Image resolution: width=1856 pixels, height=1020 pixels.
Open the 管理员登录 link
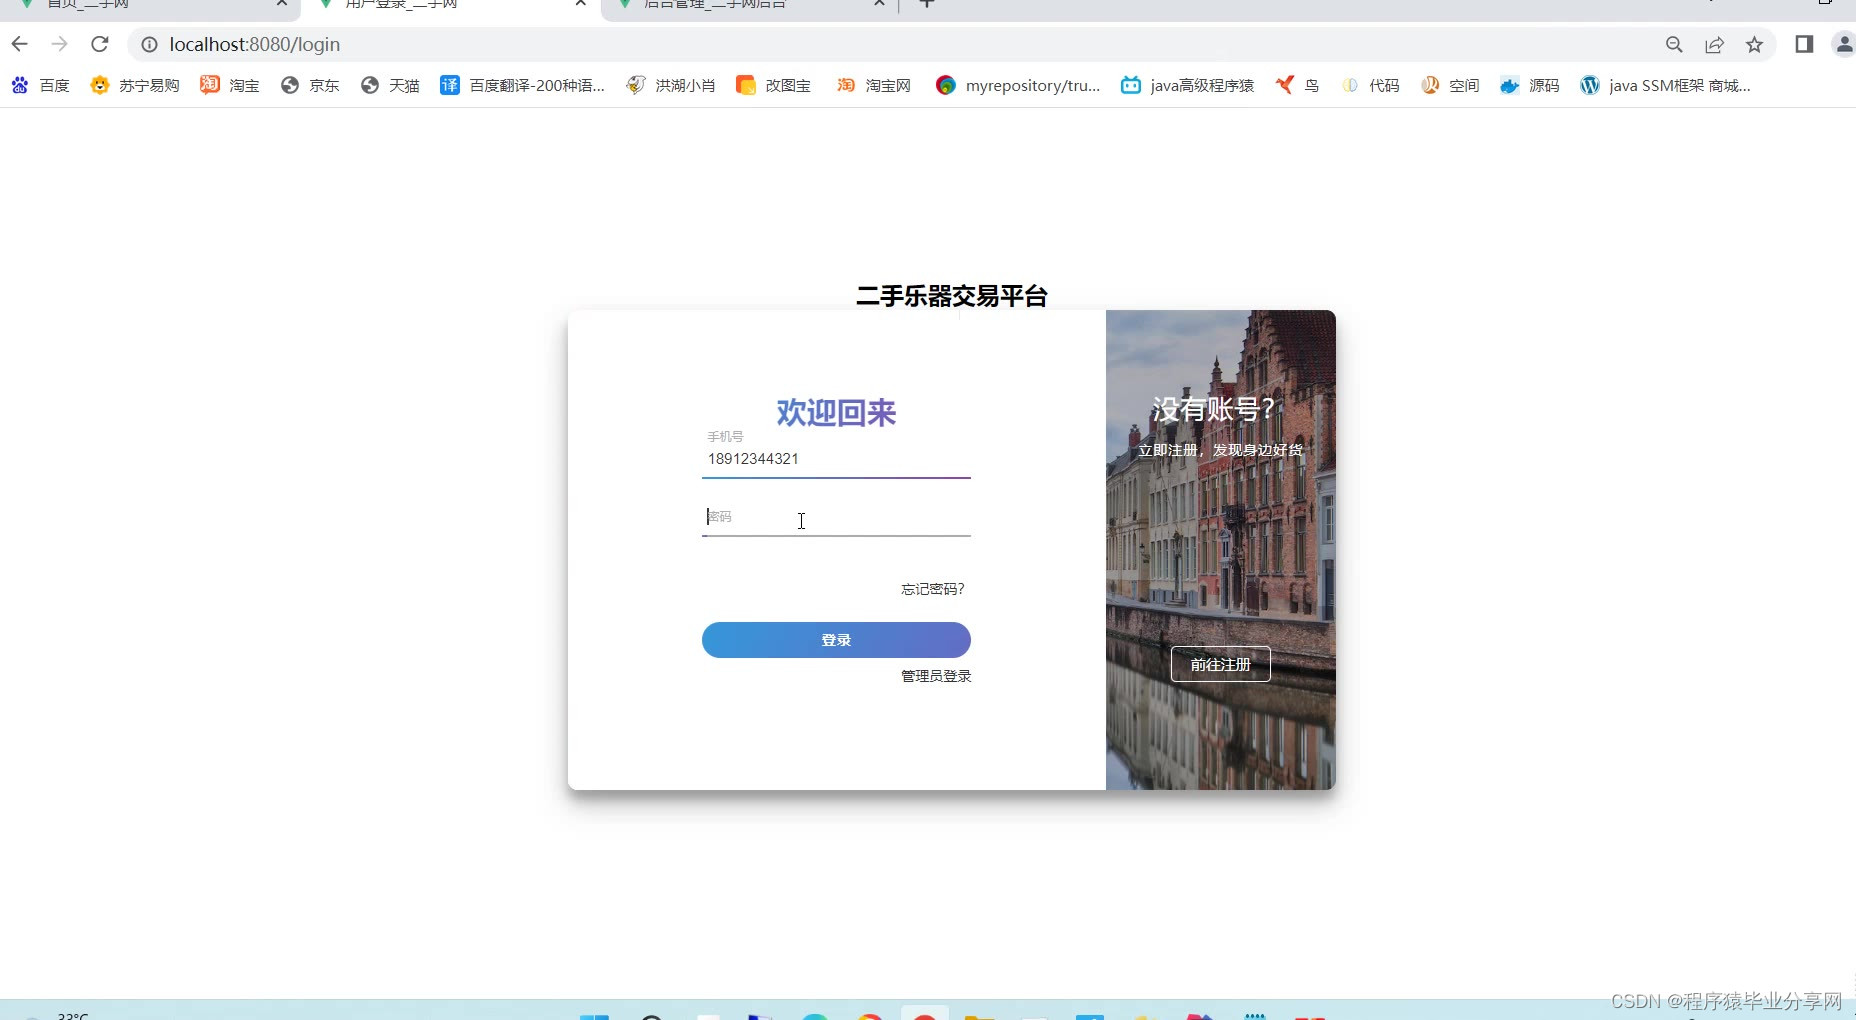click(936, 676)
